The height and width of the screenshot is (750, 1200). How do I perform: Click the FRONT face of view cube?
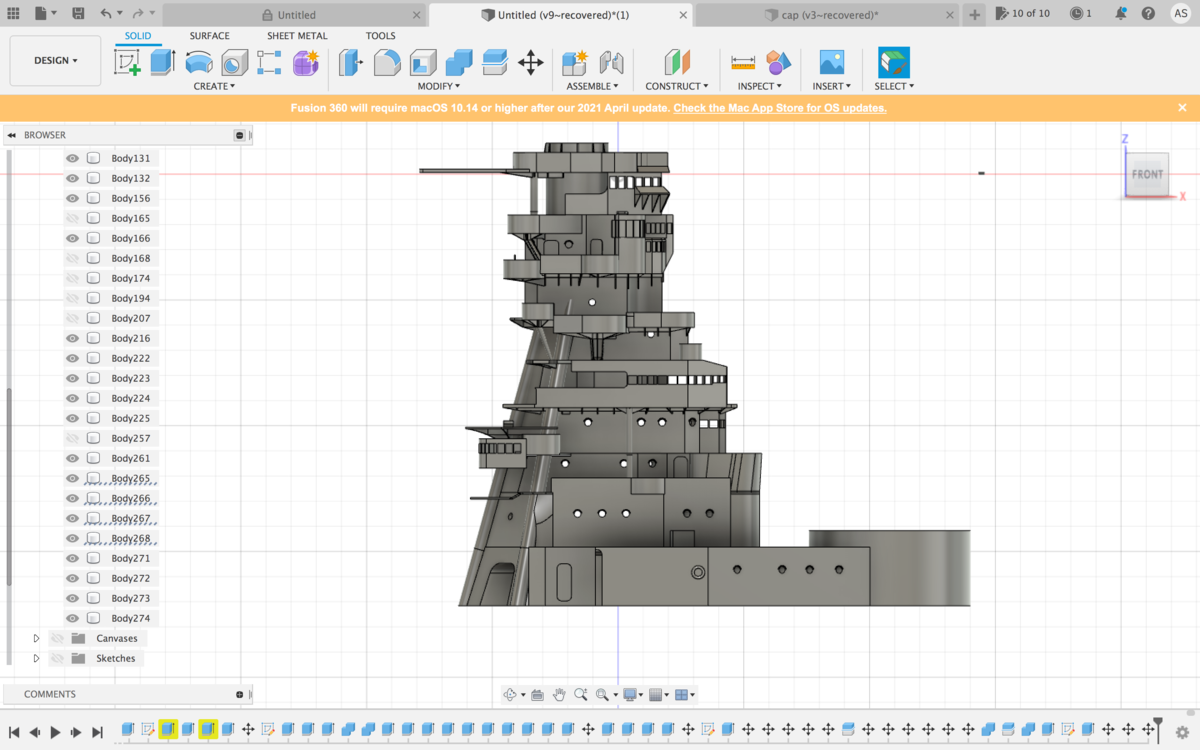point(1147,174)
